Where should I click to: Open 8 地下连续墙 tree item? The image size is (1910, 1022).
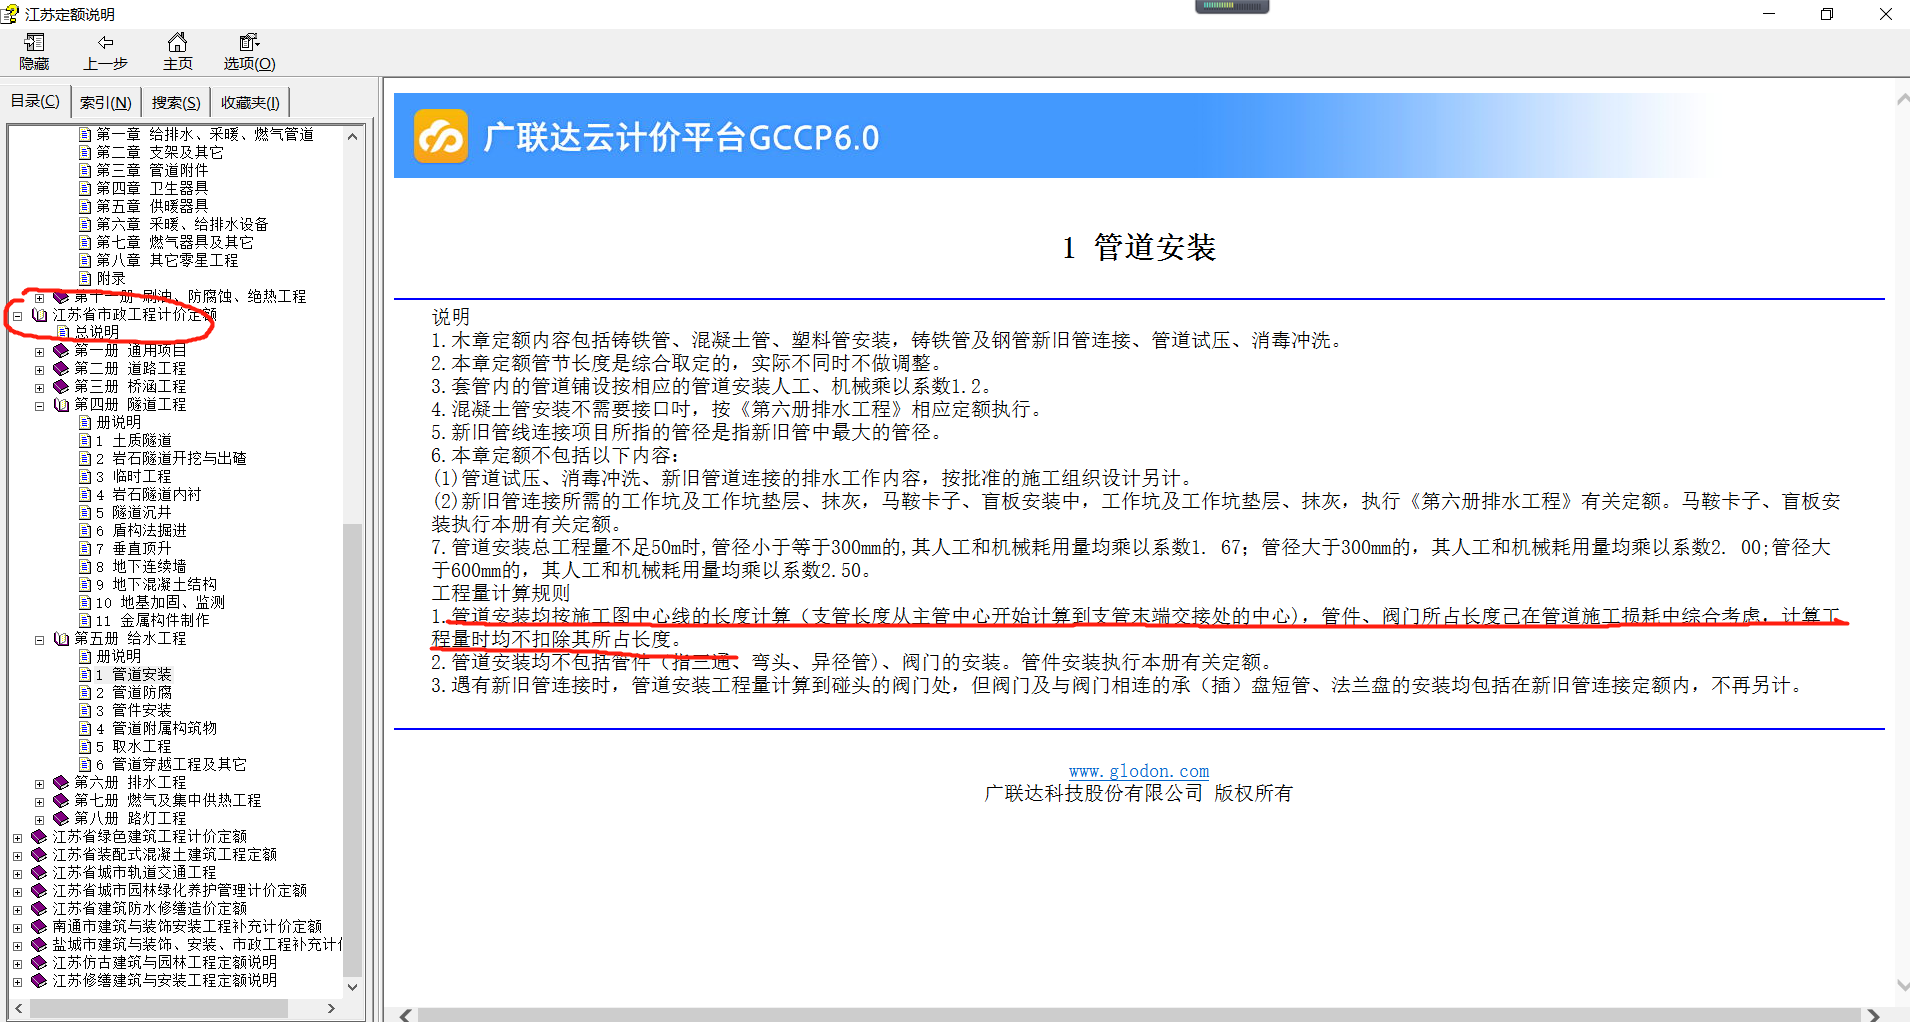click(x=141, y=566)
